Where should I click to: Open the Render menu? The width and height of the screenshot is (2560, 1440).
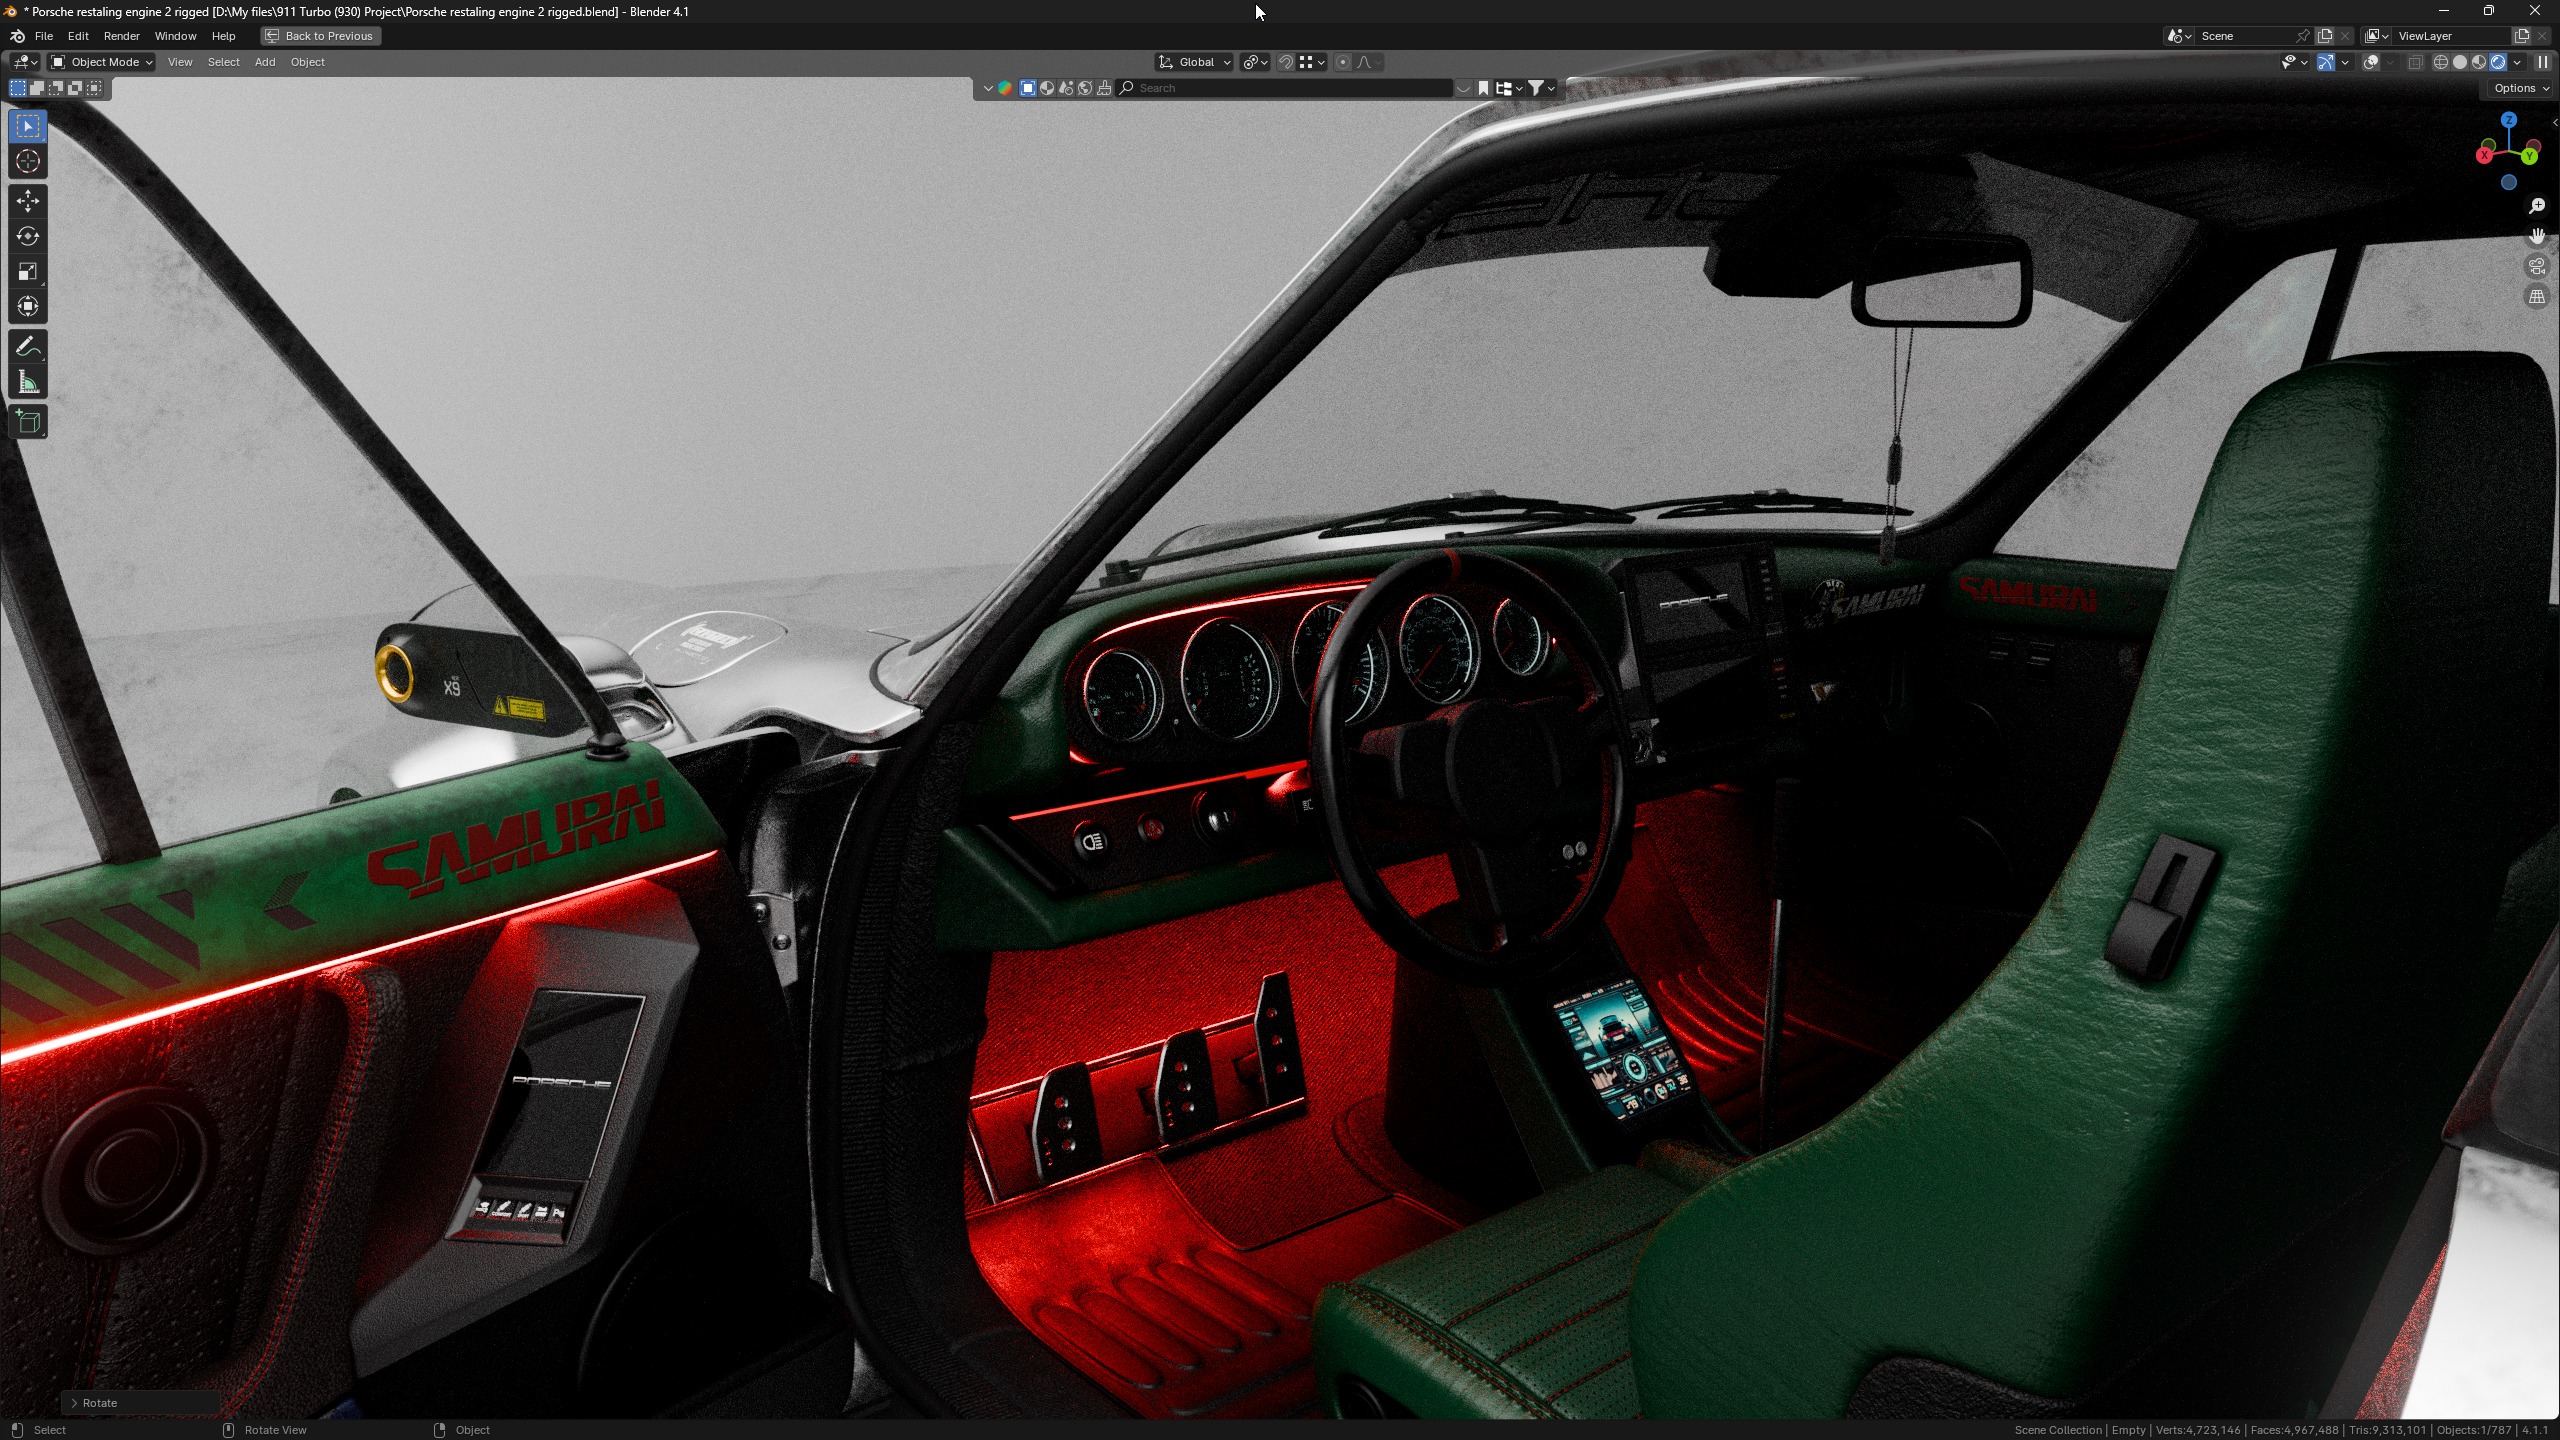(x=121, y=36)
